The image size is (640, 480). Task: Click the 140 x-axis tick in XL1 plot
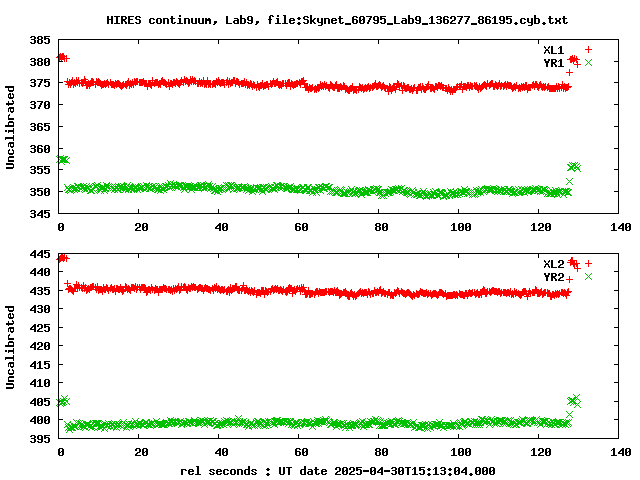click(621, 227)
